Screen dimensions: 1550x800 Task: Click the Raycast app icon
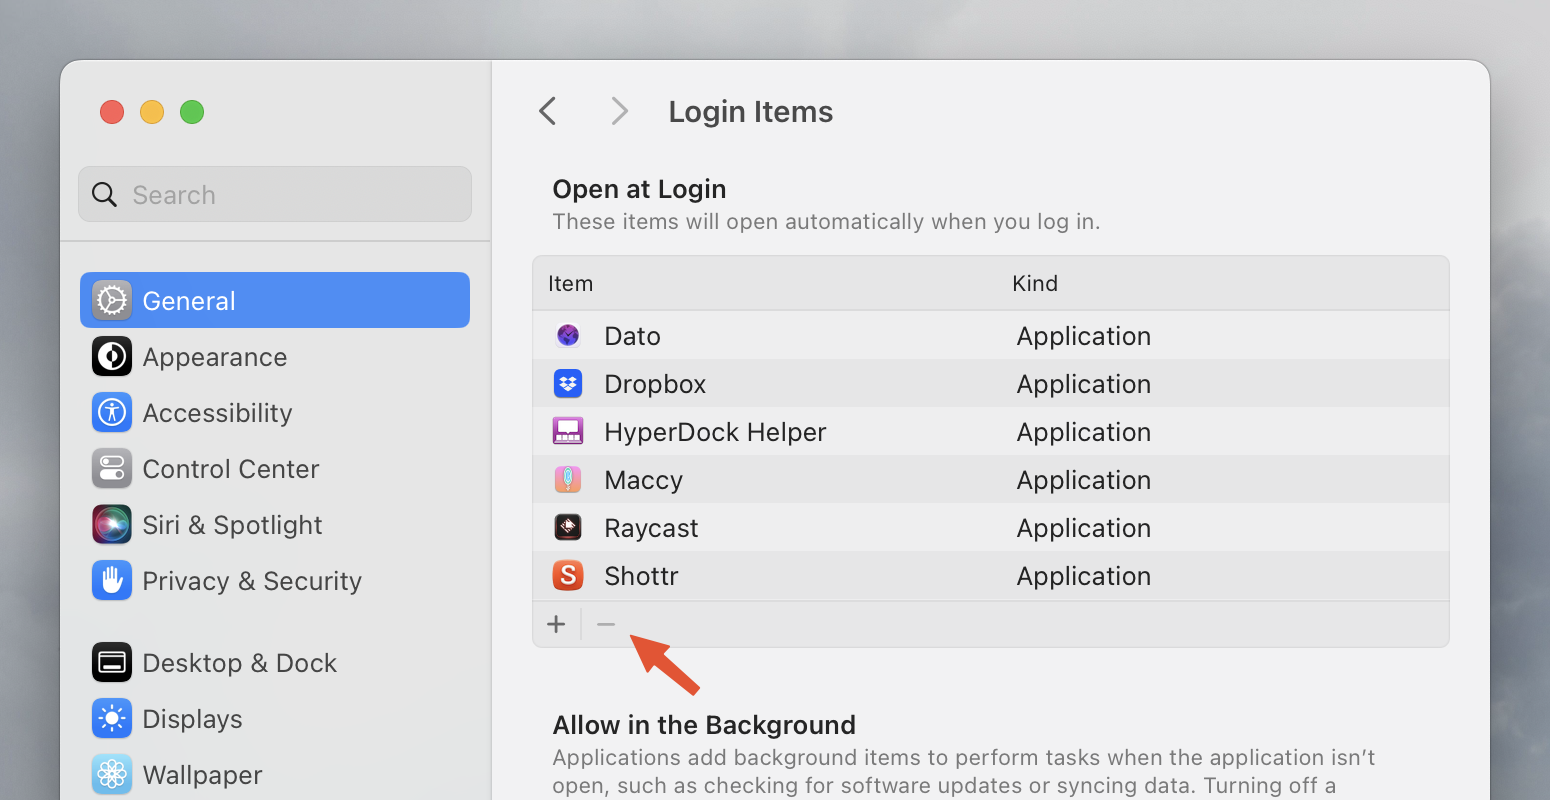(x=568, y=528)
